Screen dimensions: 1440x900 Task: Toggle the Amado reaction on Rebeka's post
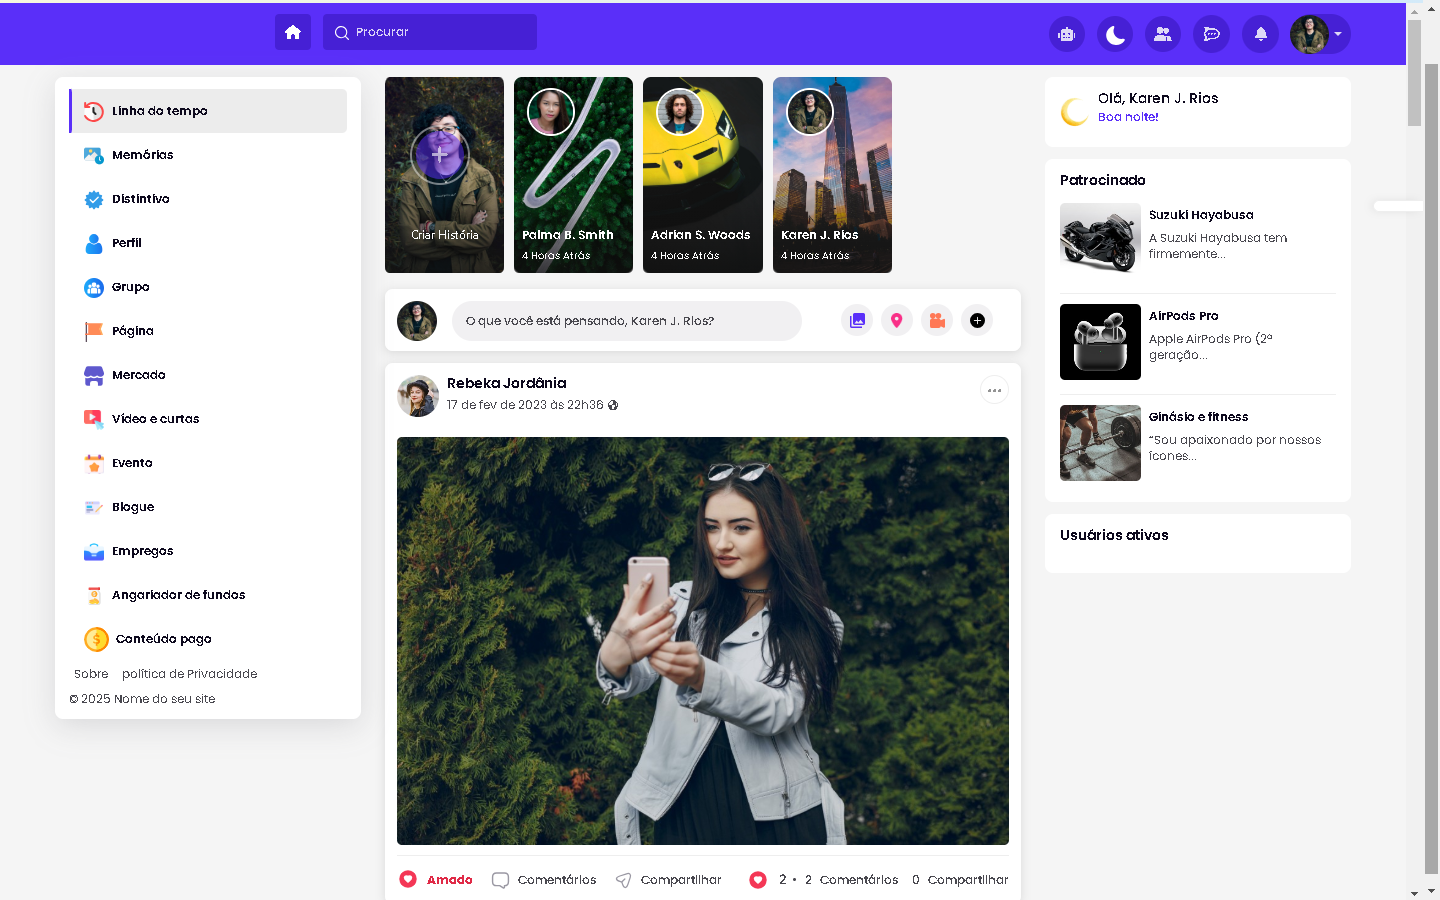tap(436, 880)
